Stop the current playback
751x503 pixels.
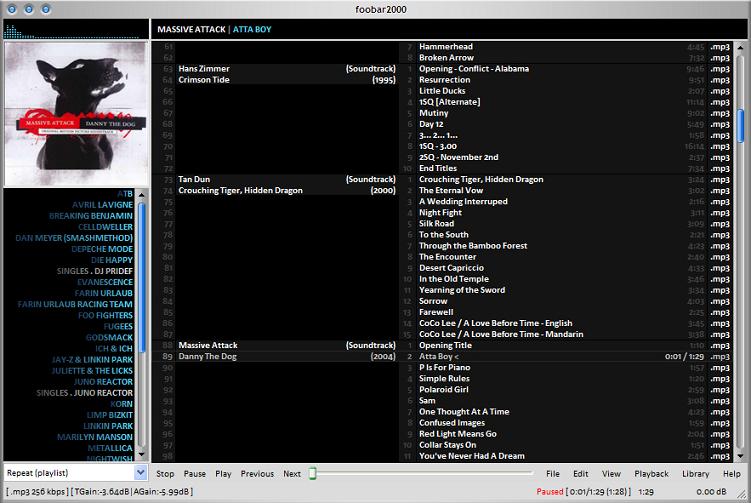[165, 474]
